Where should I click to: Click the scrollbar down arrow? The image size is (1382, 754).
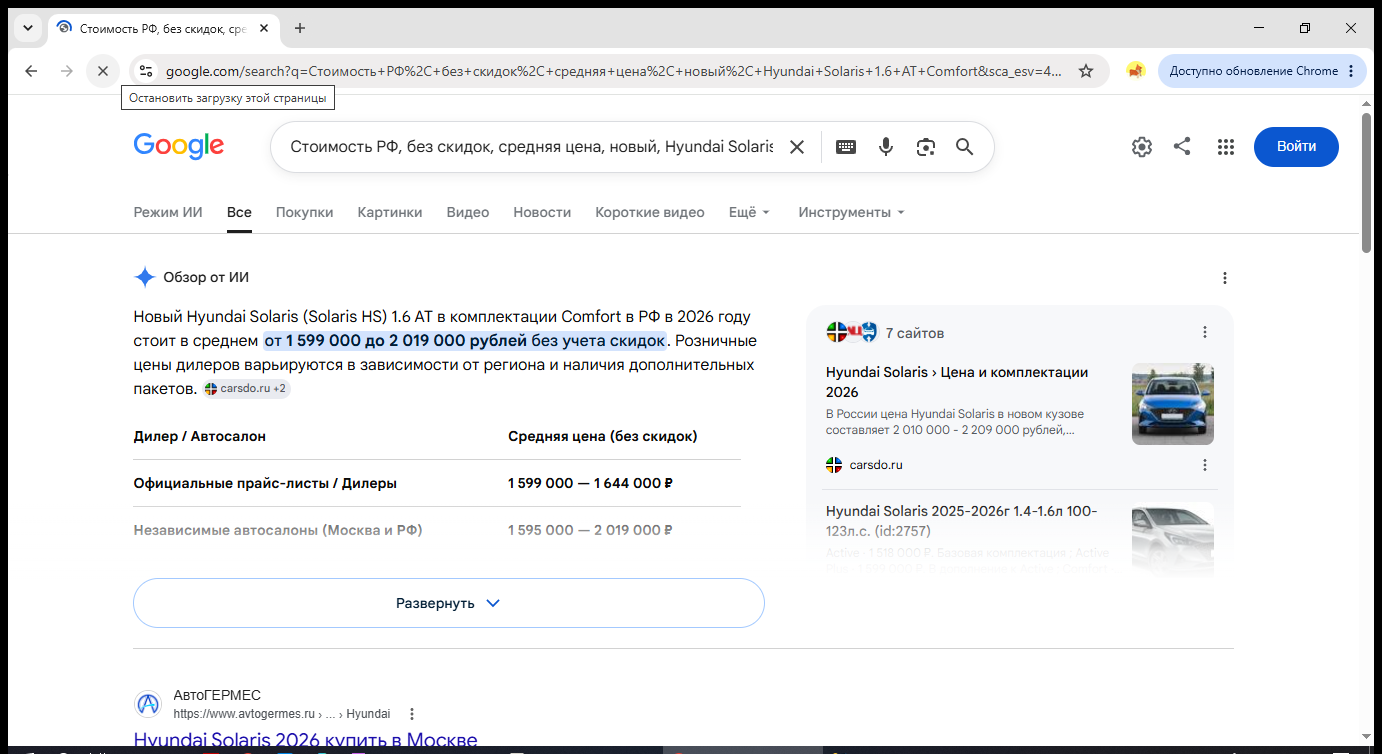[x=1367, y=737]
